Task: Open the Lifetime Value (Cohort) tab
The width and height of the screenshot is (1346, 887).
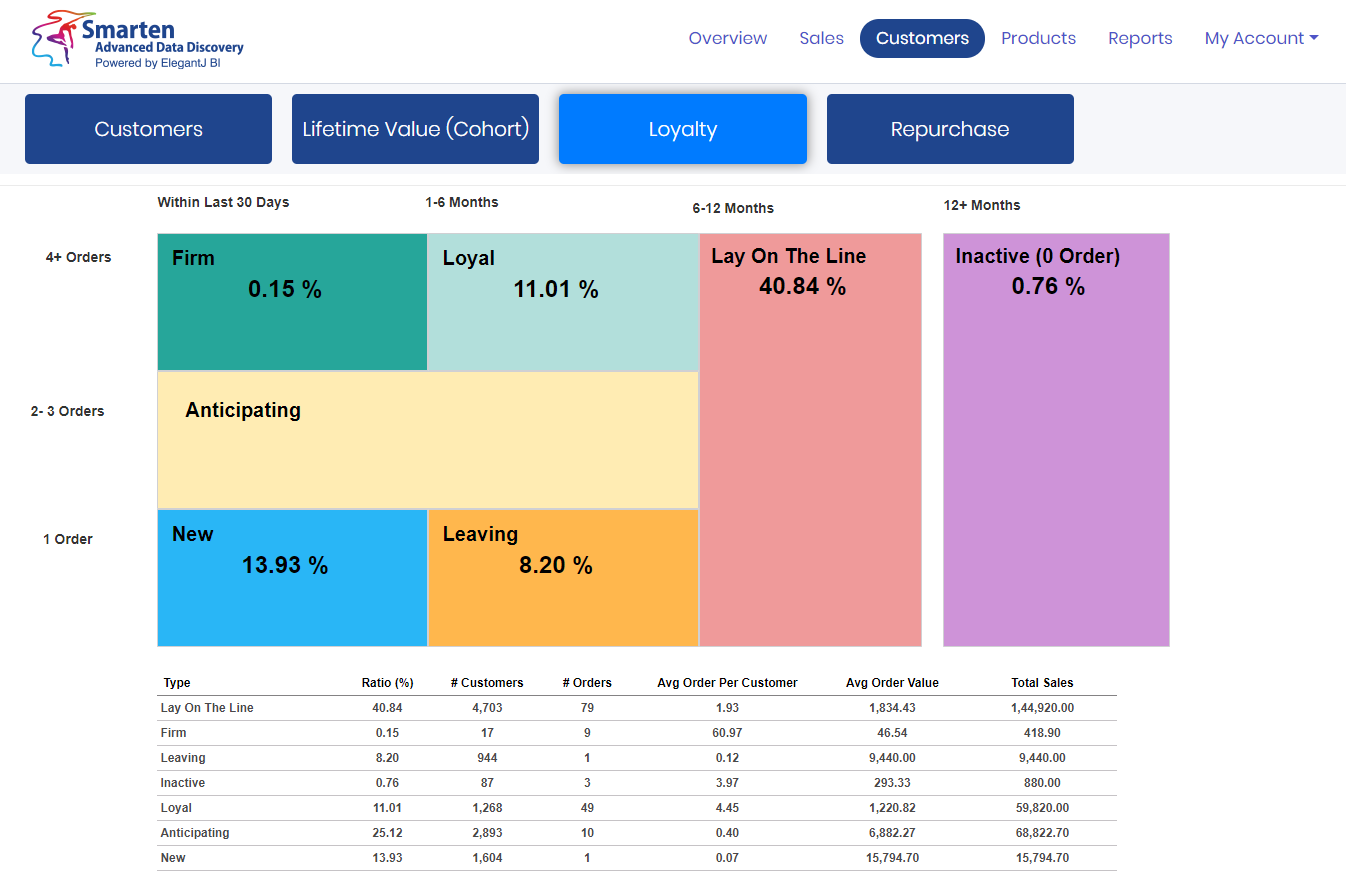Action: tap(415, 129)
